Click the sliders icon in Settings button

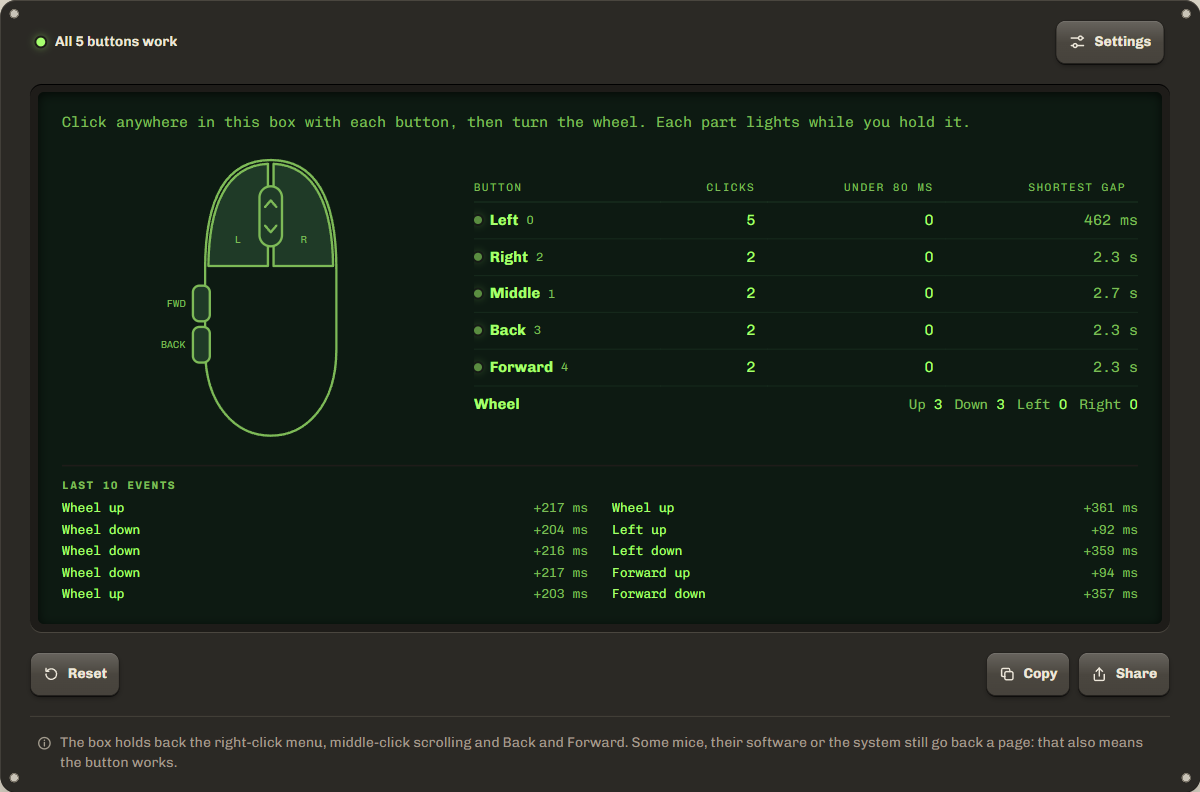pyautogui.click(x=1077, y=42)
